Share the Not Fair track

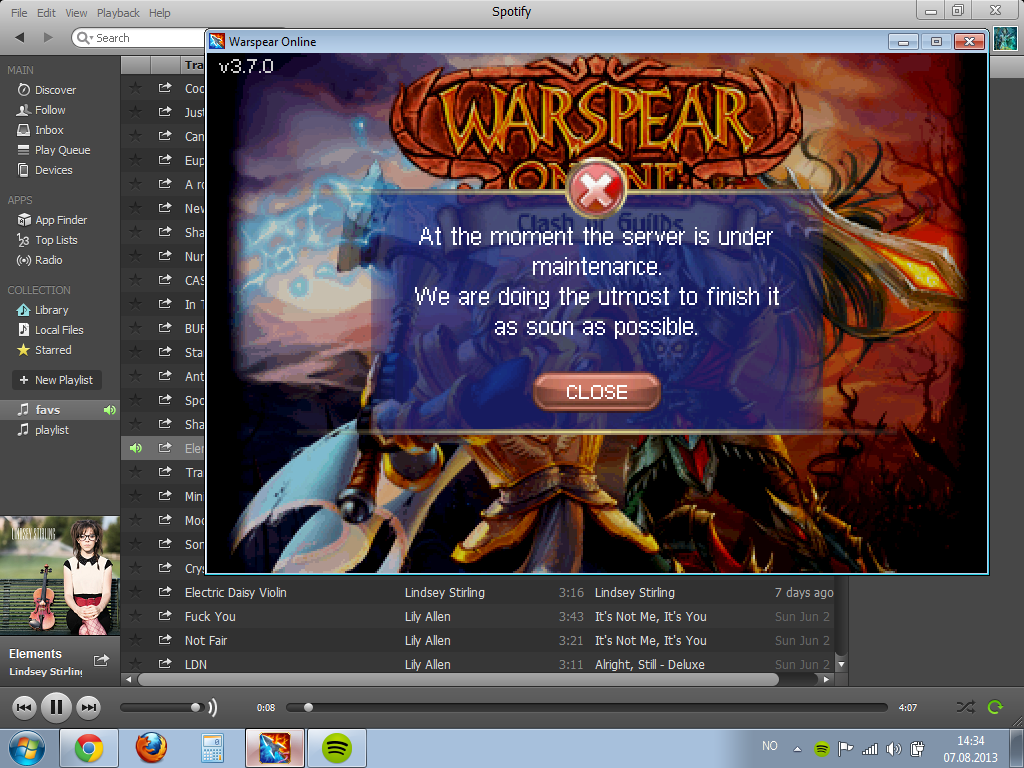[x=165, y=640]
